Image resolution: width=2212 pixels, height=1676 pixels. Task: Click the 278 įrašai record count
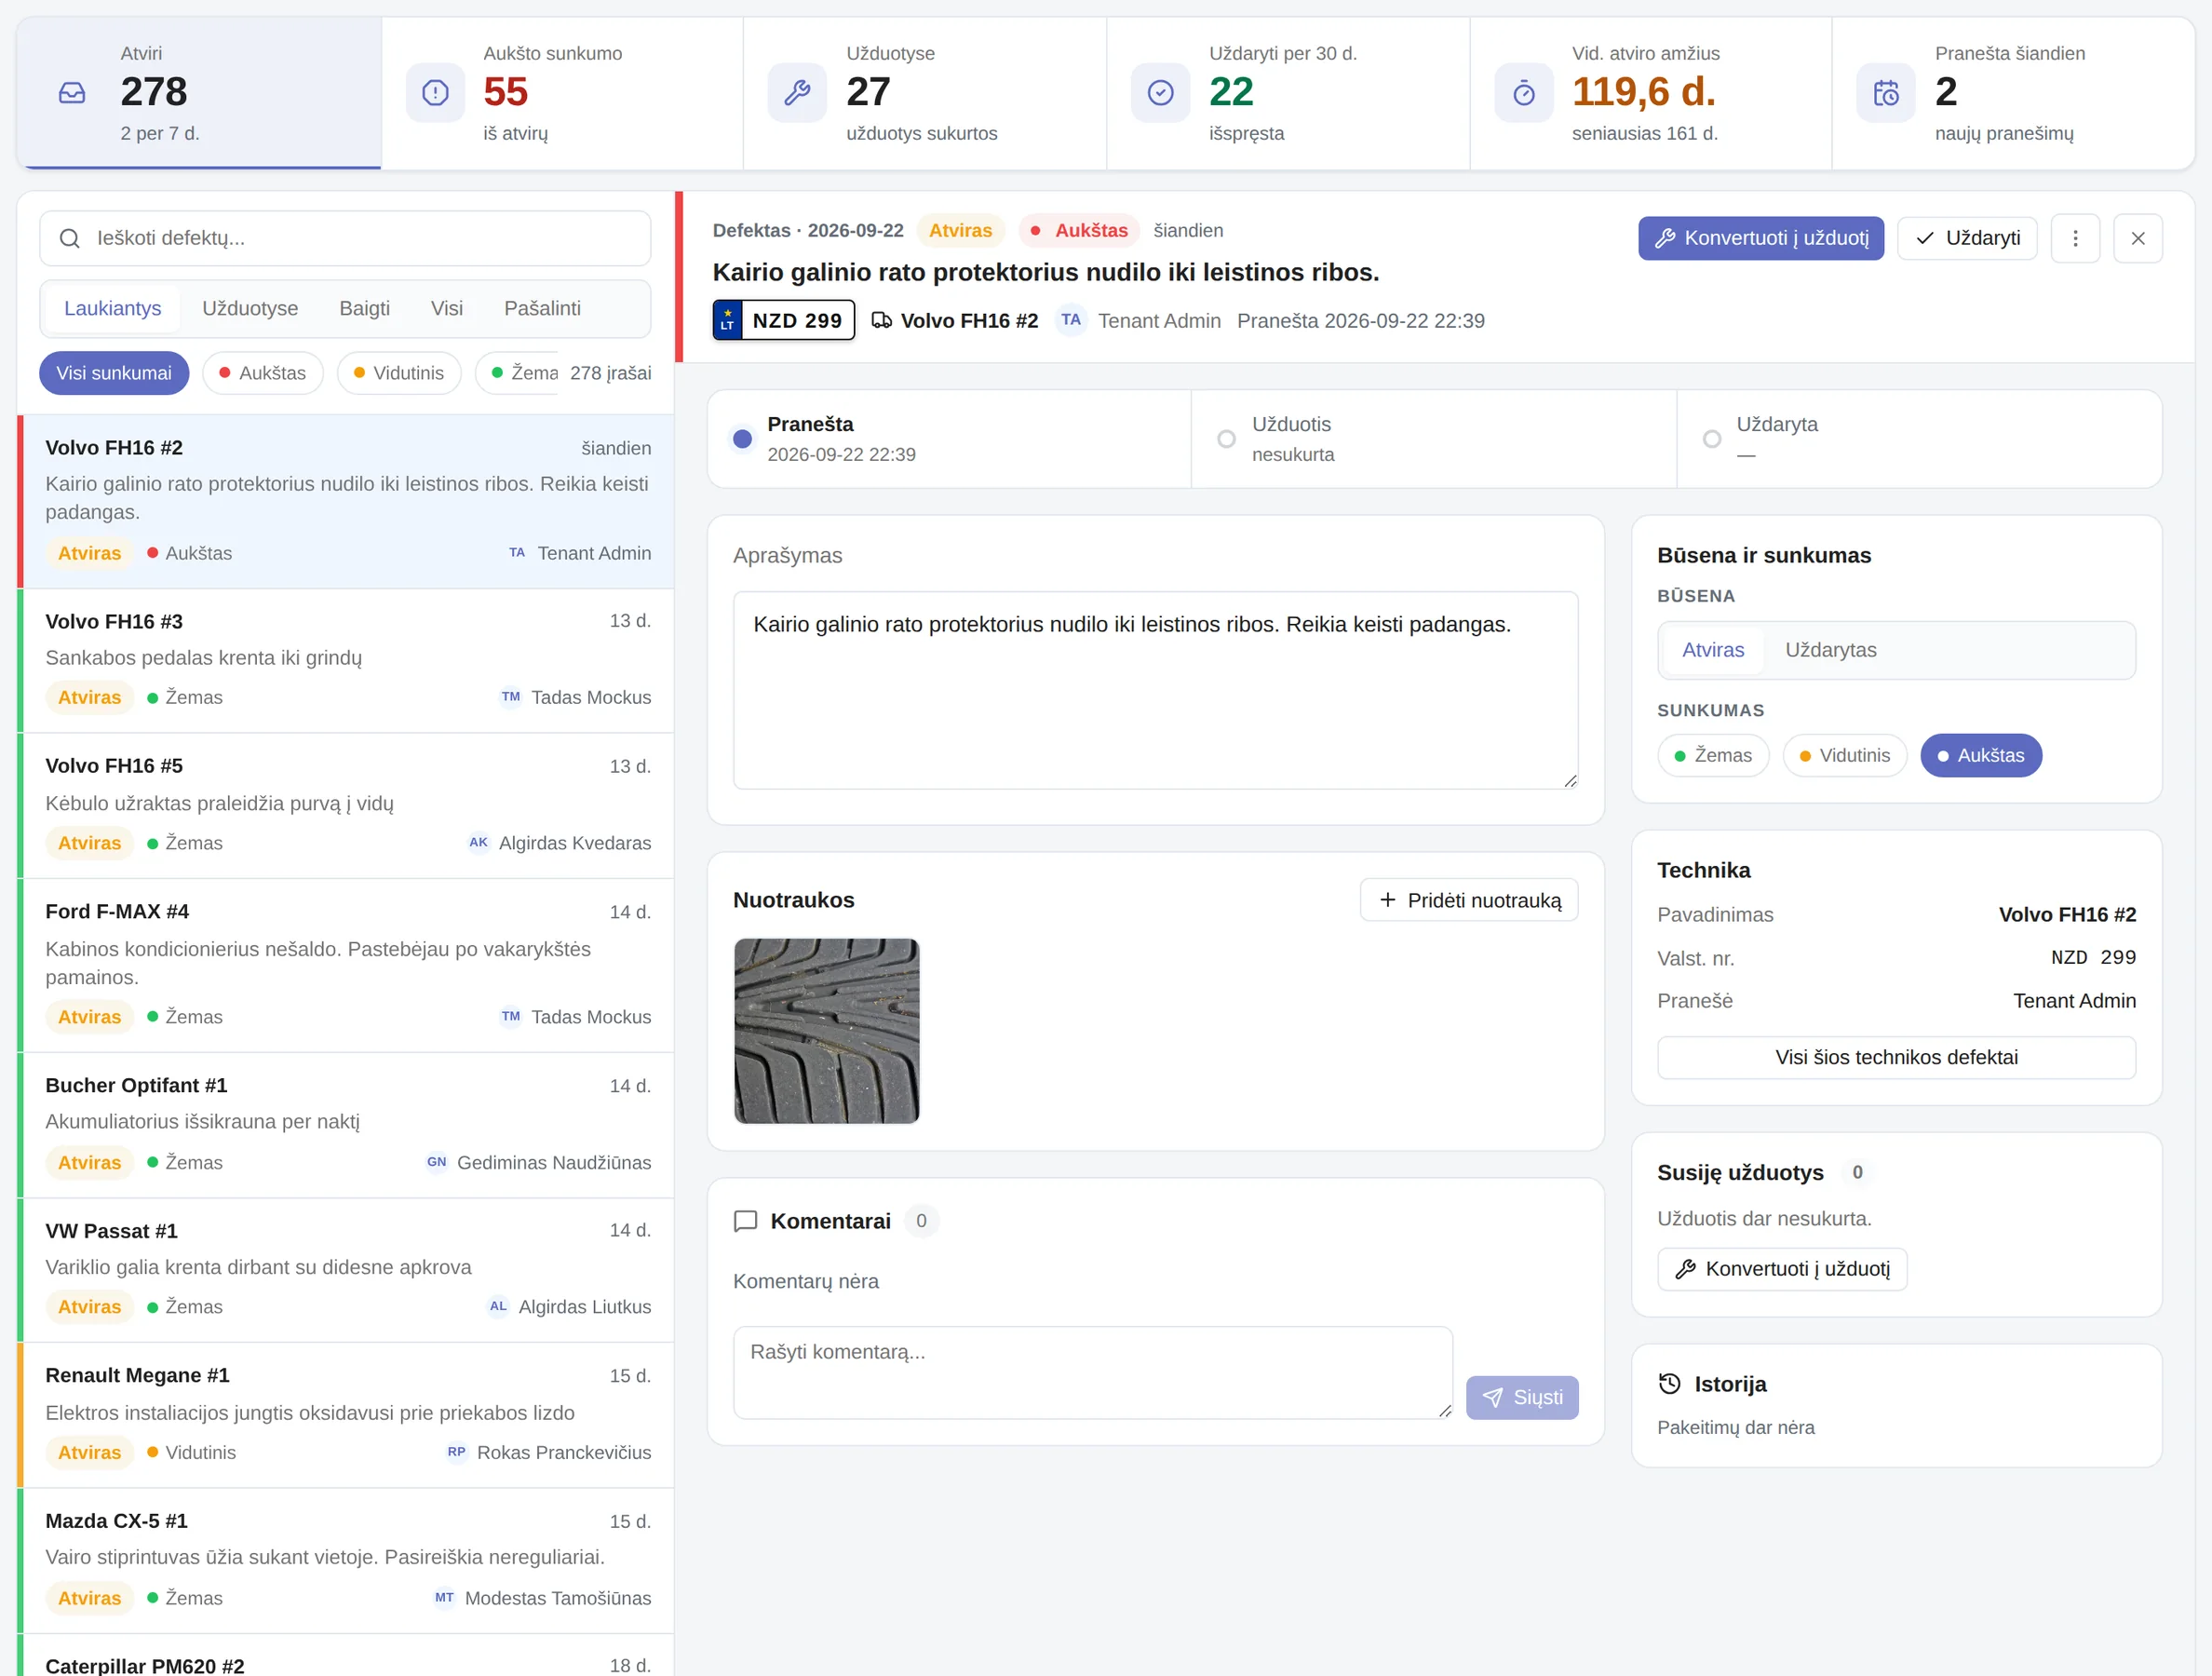pyautogui.click(x=610, y=373)
